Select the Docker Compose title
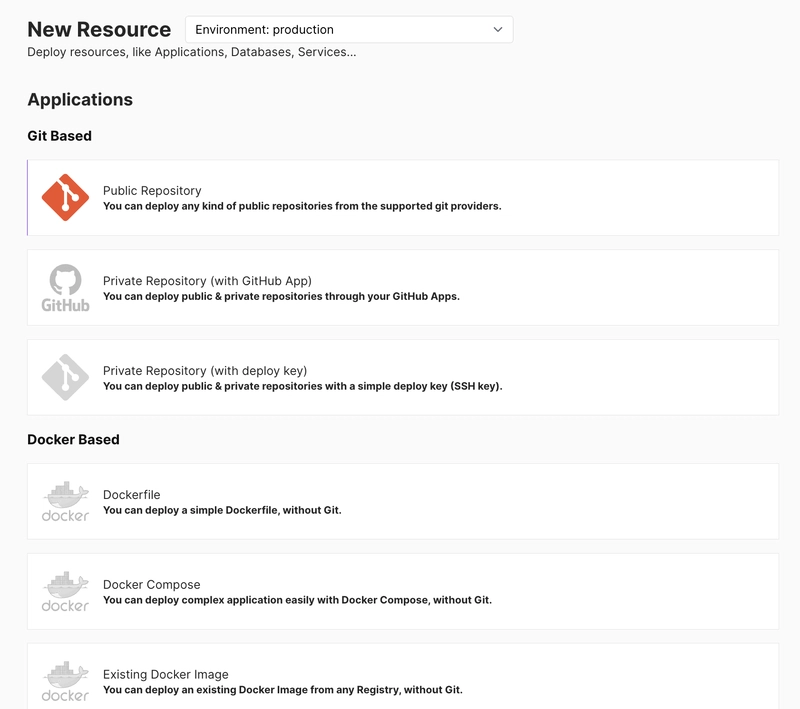This screenshot has width=800, height=709. 152,585
